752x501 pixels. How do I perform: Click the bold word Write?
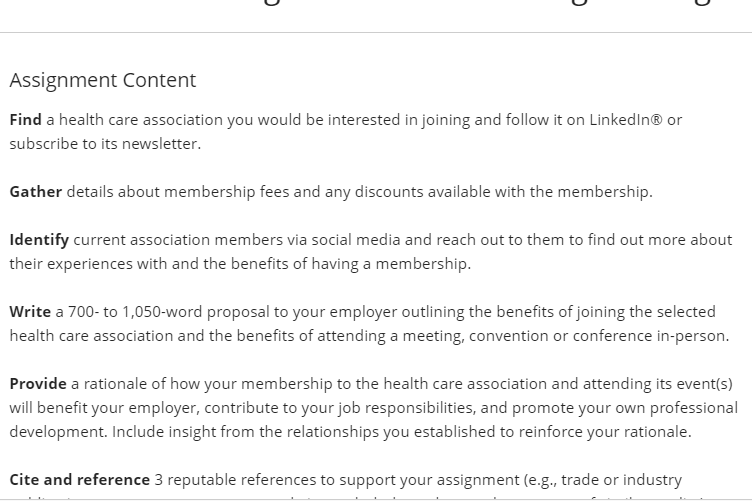[x=30, y=312]
